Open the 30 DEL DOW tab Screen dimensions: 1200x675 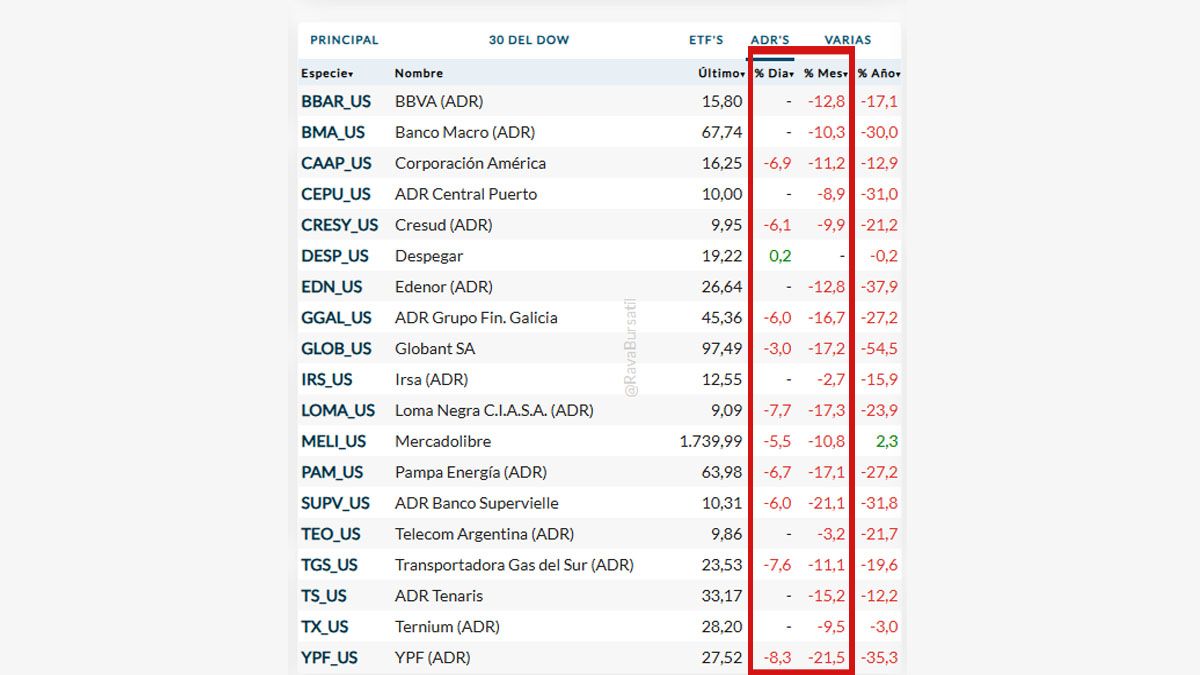point(528,40)
